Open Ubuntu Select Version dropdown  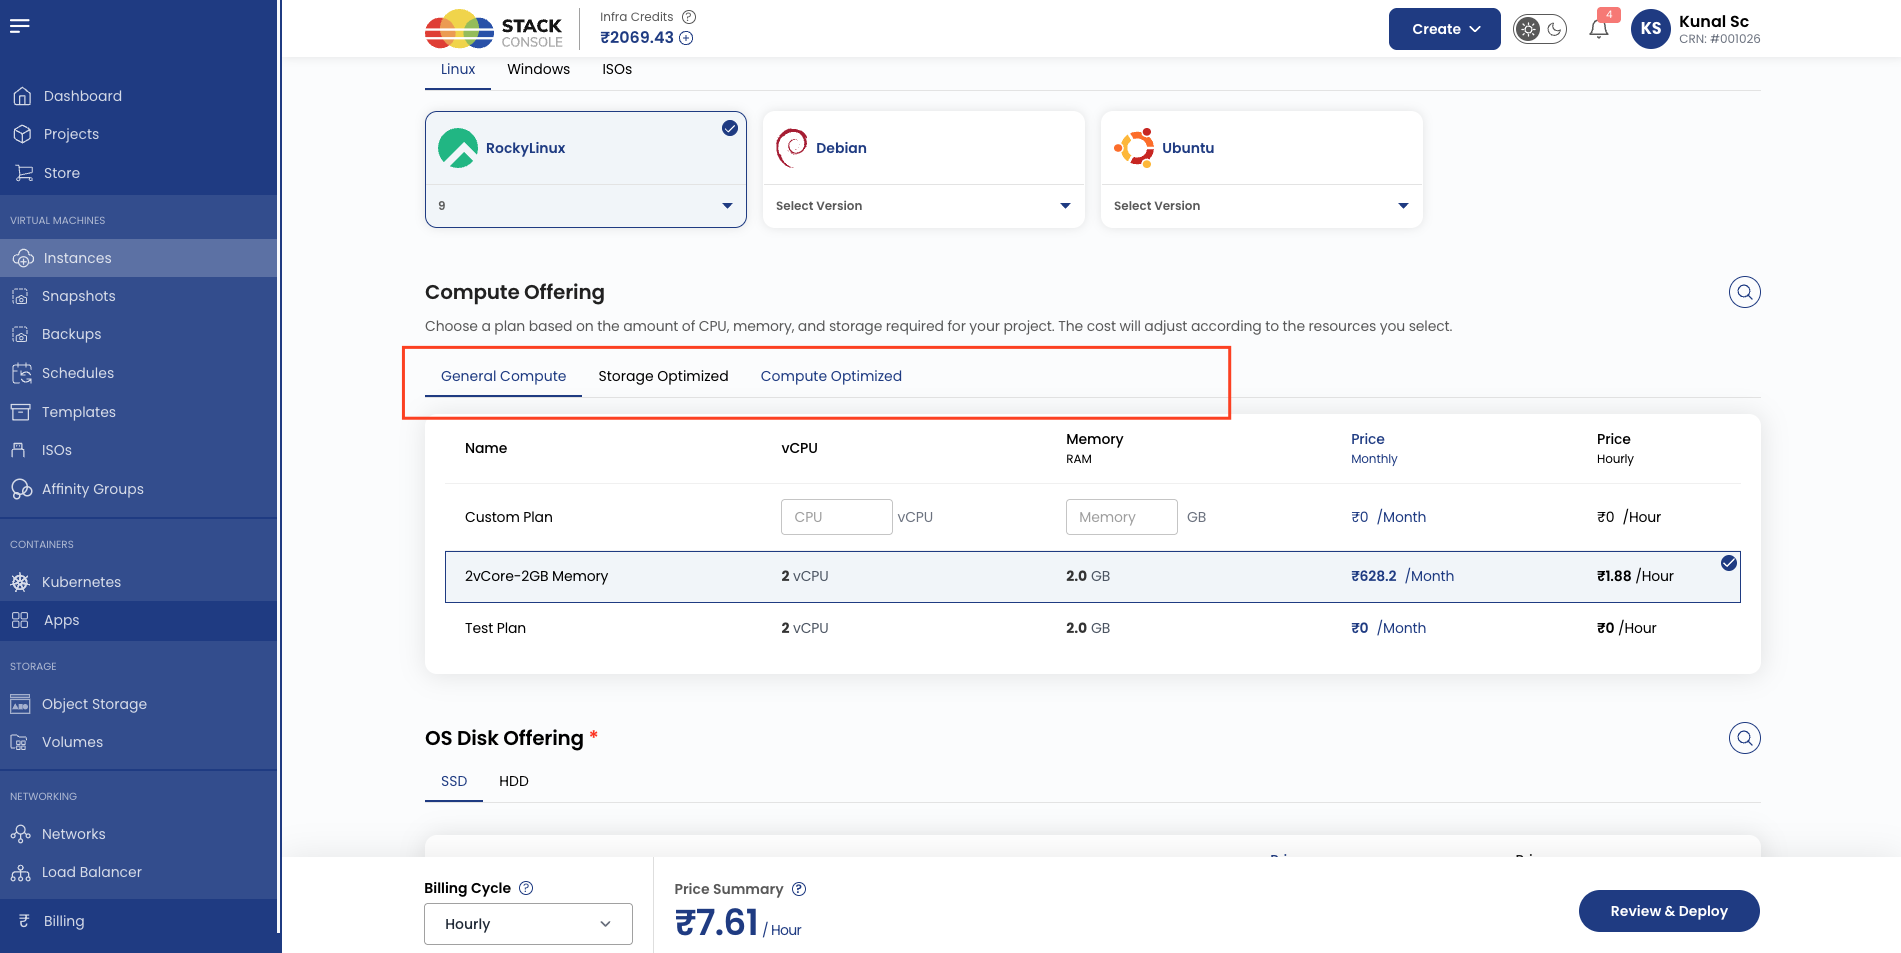[x=1262, y=206]
